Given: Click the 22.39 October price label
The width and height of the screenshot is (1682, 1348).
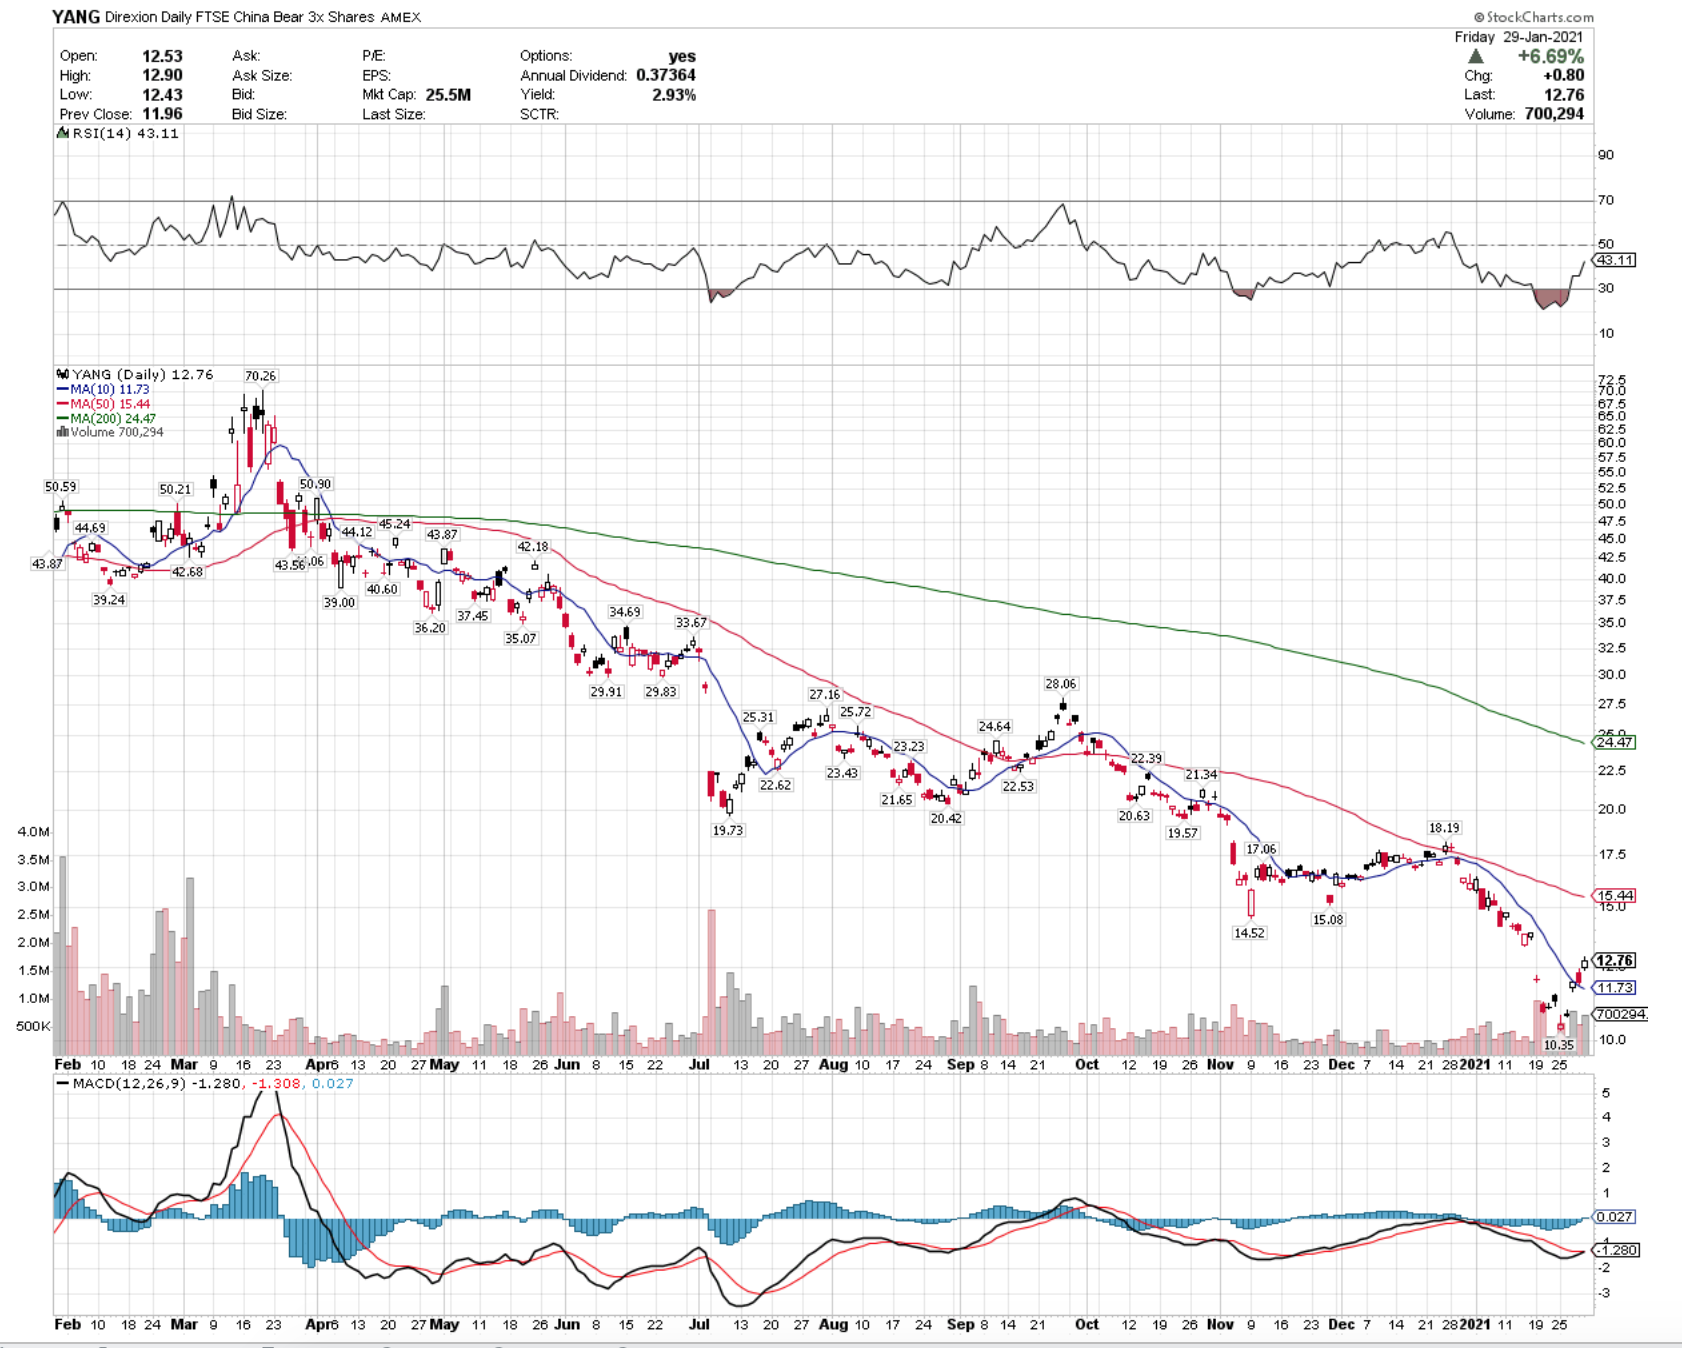Looking at the screenshot, I should [1146, 759].
